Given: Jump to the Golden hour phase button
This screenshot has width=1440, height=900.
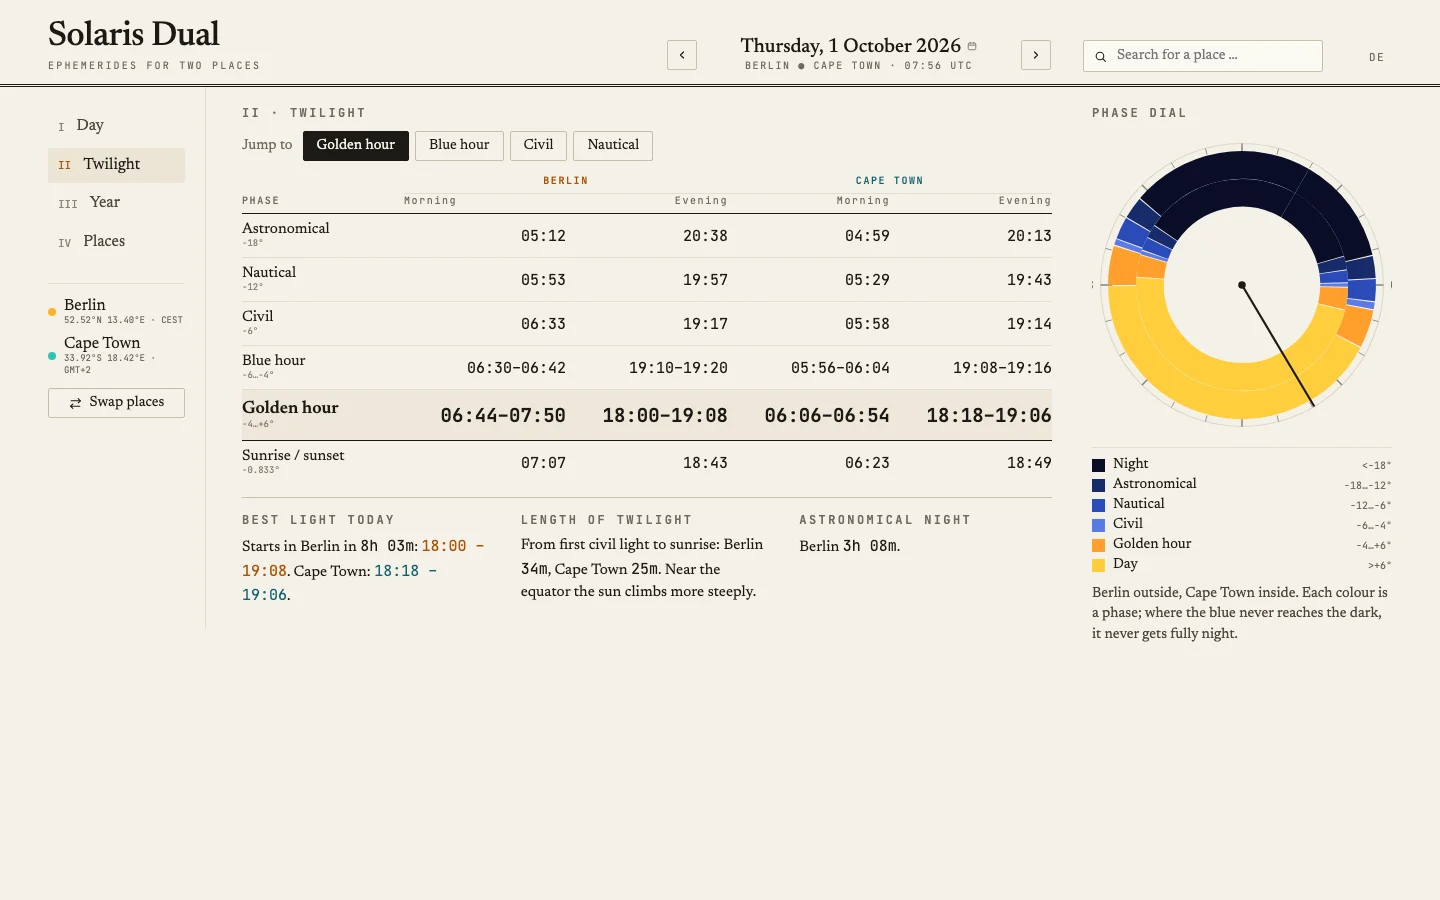Looking at the screenshot, I should pyautogui.click(x=356, y=145).
